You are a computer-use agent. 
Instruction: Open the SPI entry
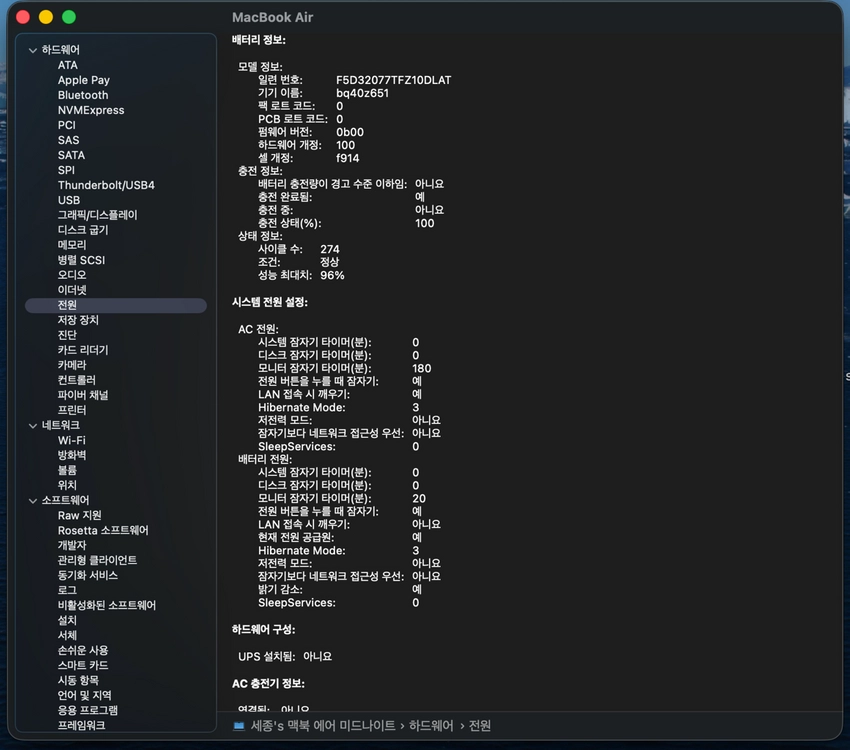pos(66,170)
